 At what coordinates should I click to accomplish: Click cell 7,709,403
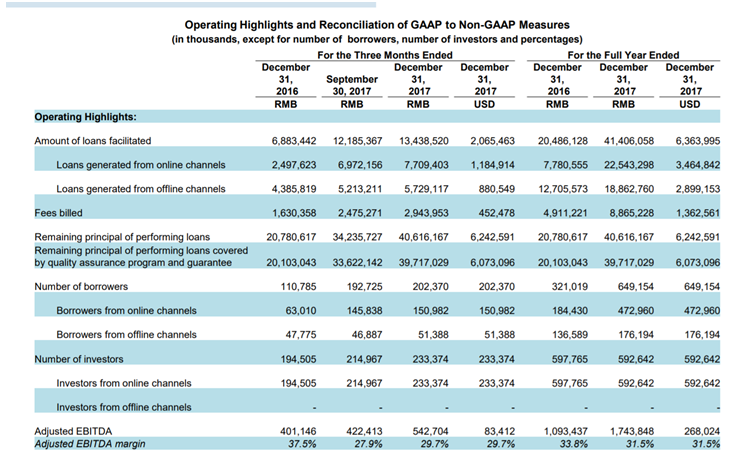coord(426,165)
